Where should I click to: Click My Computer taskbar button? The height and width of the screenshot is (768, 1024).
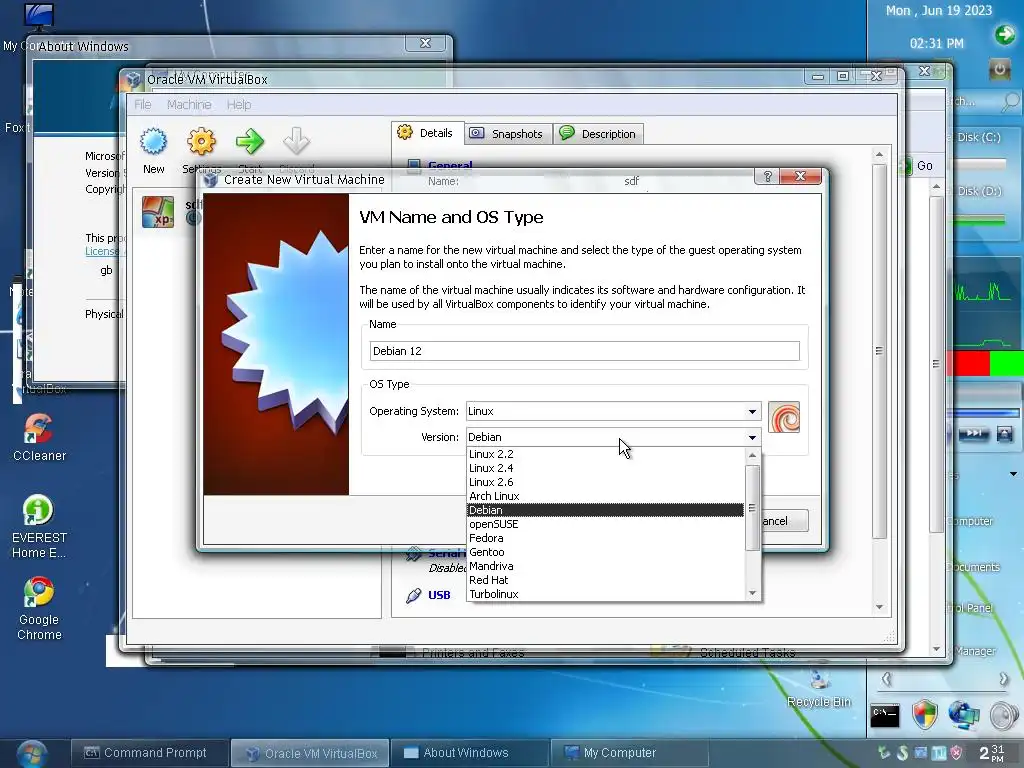tap(630, 753)
